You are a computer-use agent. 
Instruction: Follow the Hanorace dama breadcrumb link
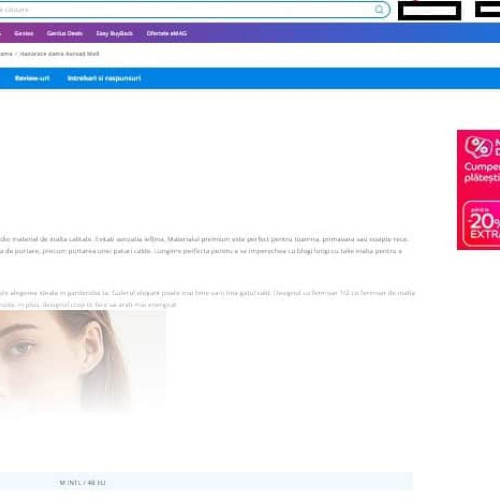[x=59, y=54]
